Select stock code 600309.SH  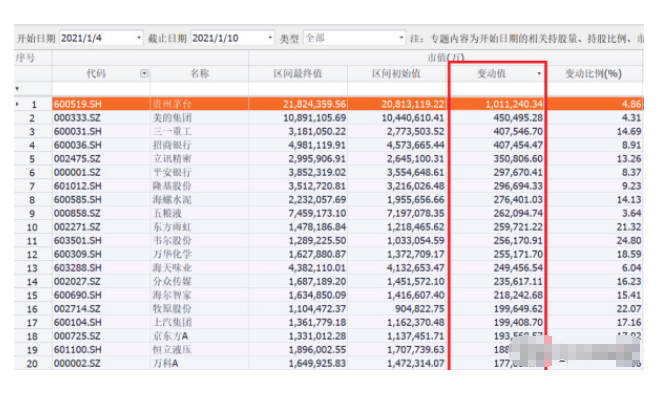[x=78, y=254]
